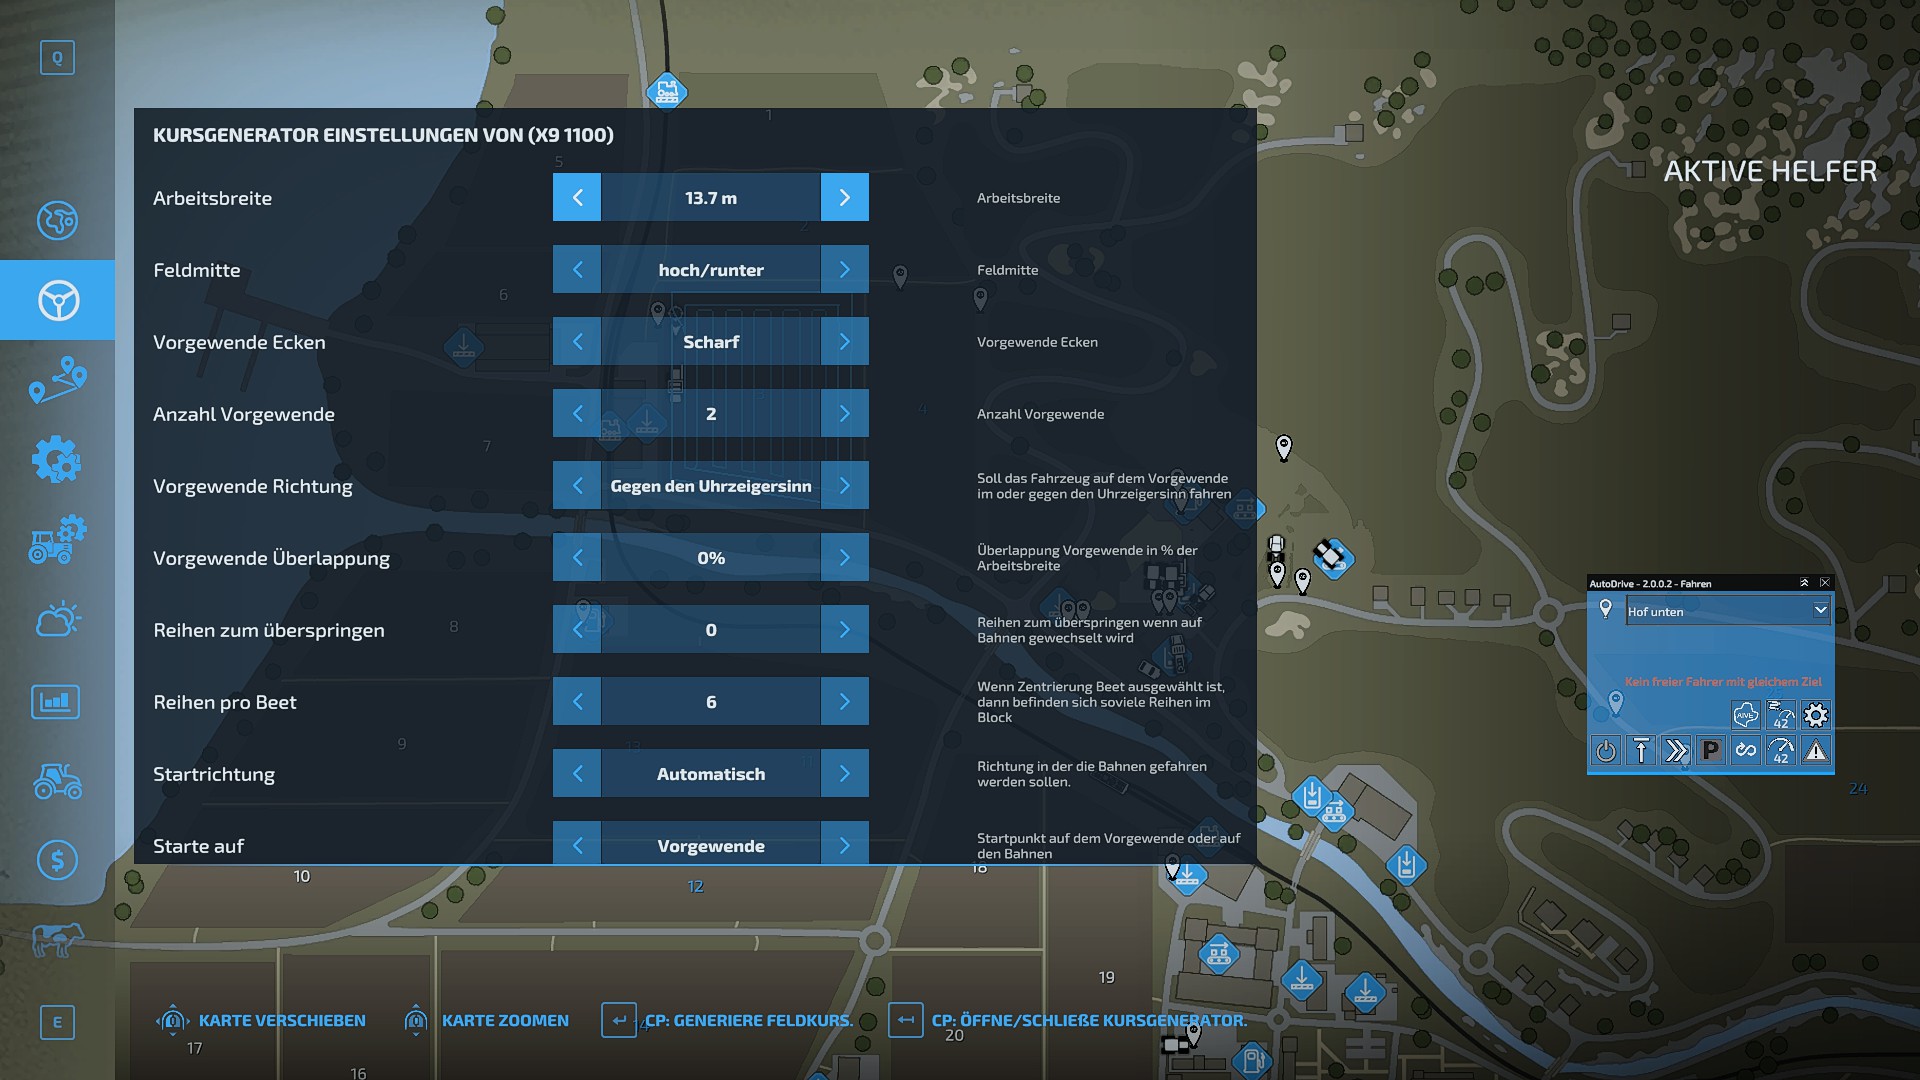Screen dimensions: 1920x1080
Task: Toggle Vorgewende Richtung with the right arrow
Action: pos(844,486)
